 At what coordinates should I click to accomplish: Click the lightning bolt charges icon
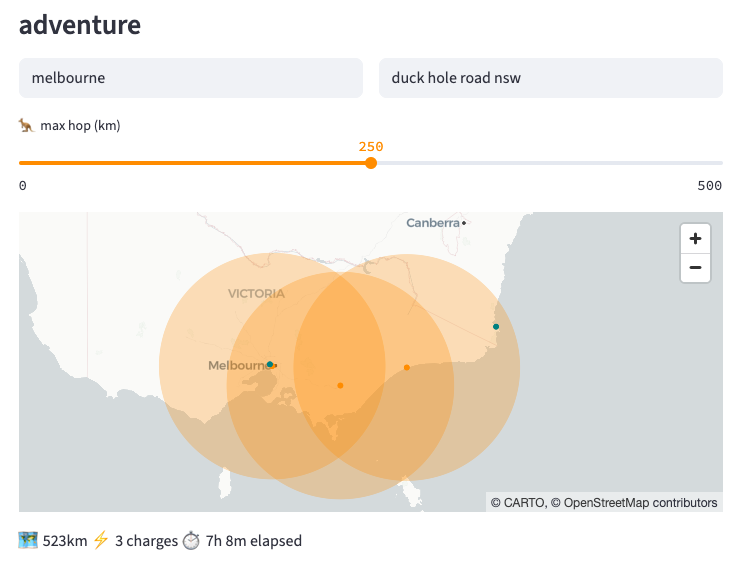tap(101, 540)
